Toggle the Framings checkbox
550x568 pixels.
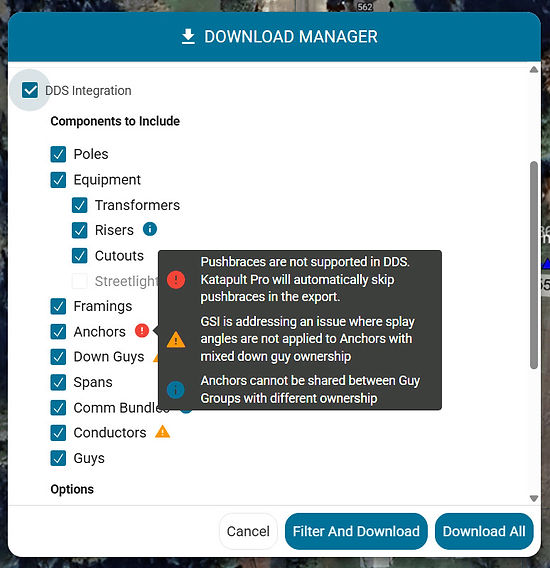pyautogui.click(x=58, y=306)
